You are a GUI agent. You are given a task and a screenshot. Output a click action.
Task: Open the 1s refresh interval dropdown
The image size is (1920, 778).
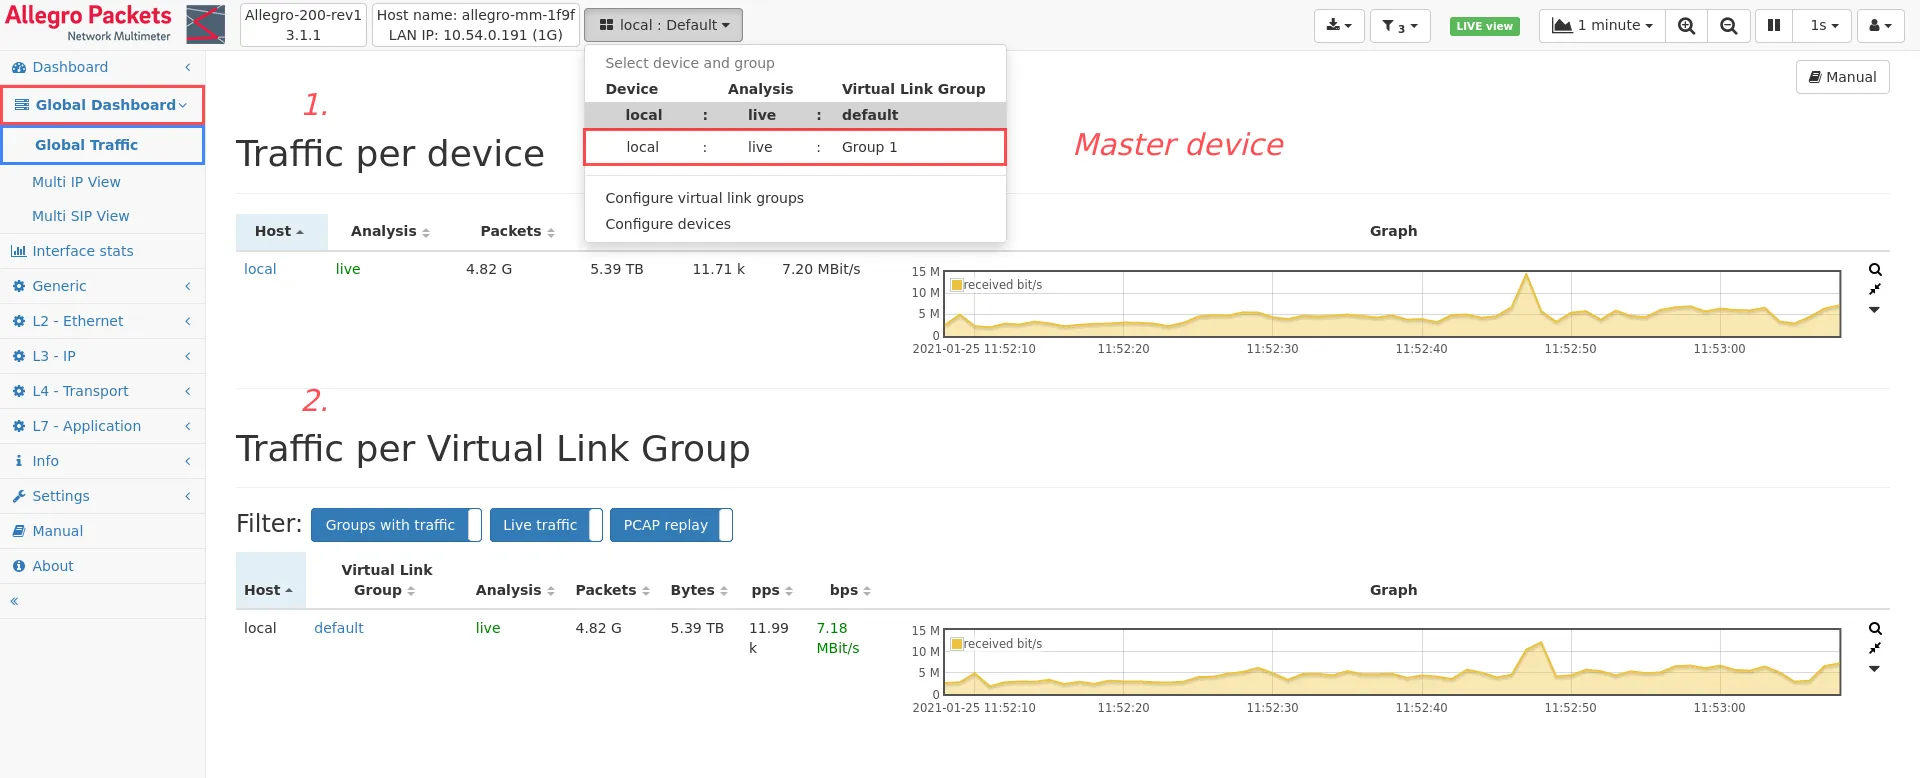click(1824, 26)
